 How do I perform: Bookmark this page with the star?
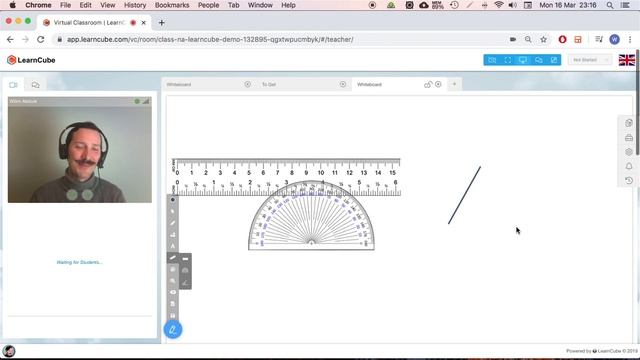(x=543, y=40)
